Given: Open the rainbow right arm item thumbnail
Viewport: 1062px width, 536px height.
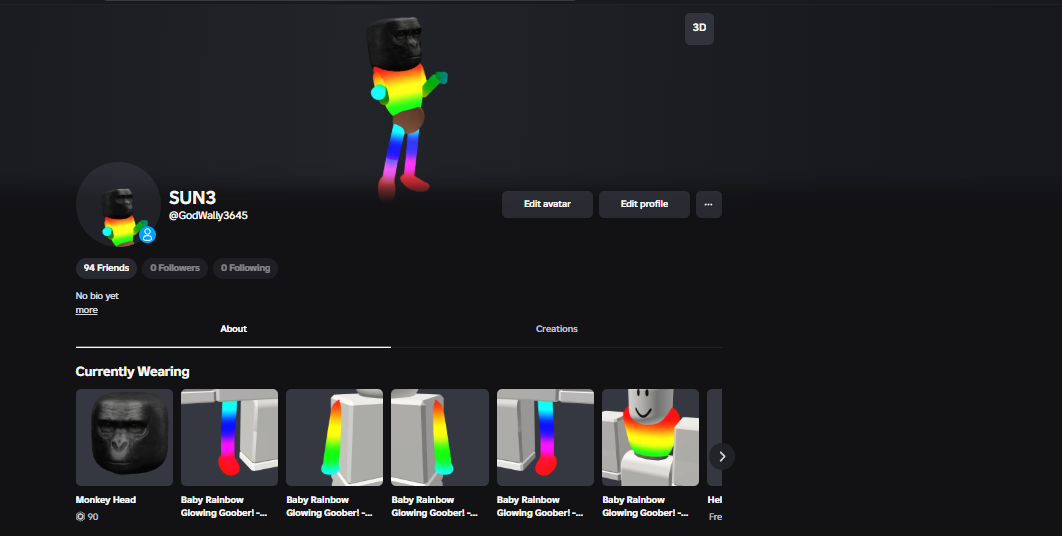Looking at the screenshot, I should pyautogui.click(x=335, y=437).
